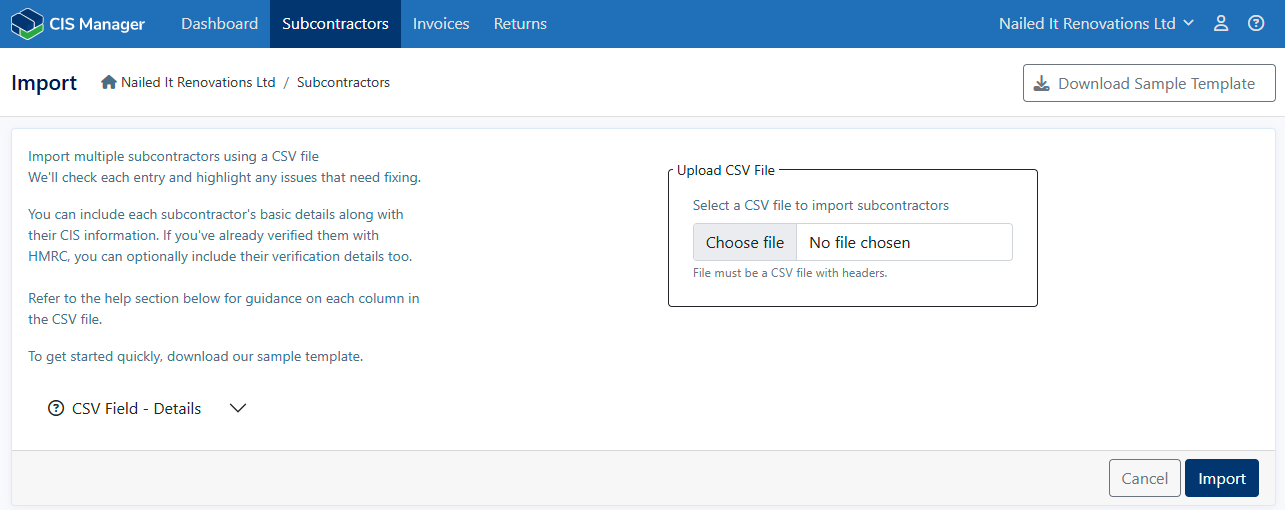
Task: Expand the CSV Field - Details section
Action: pyautogui.click(x=238, y=409)
